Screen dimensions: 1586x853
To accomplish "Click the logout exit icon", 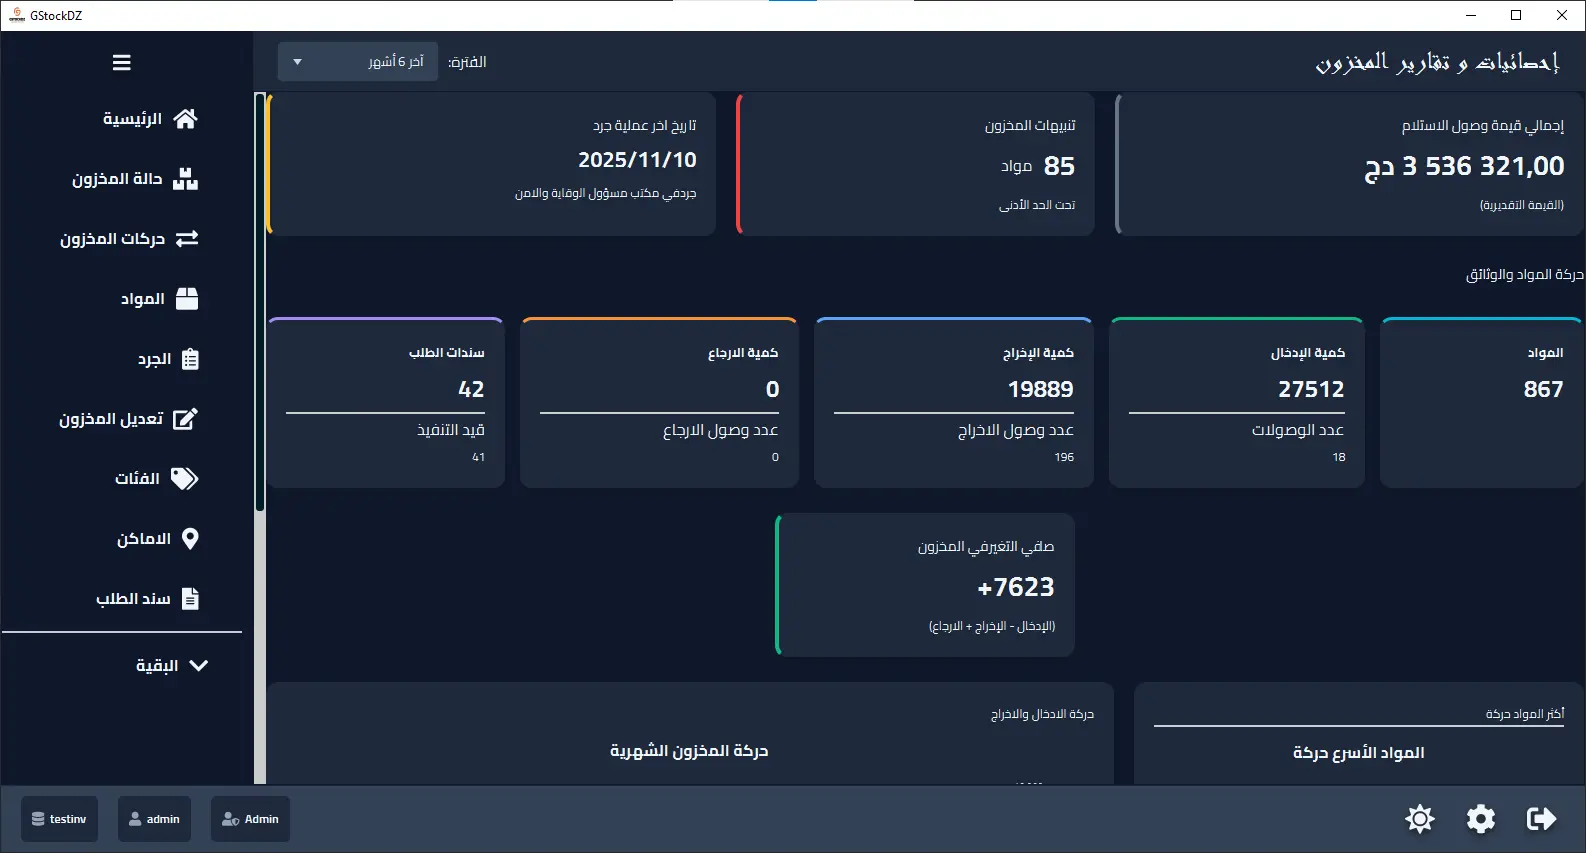I will coord(1542,819).
